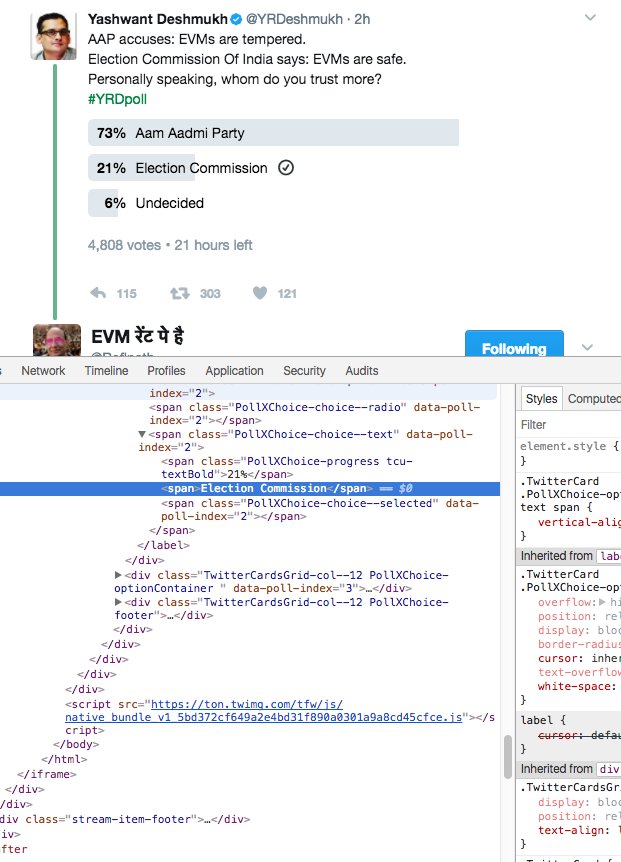
Task: Click the profile picture of the EVM reply tweet
Action: pyautogui.click(x=57, y=340)
